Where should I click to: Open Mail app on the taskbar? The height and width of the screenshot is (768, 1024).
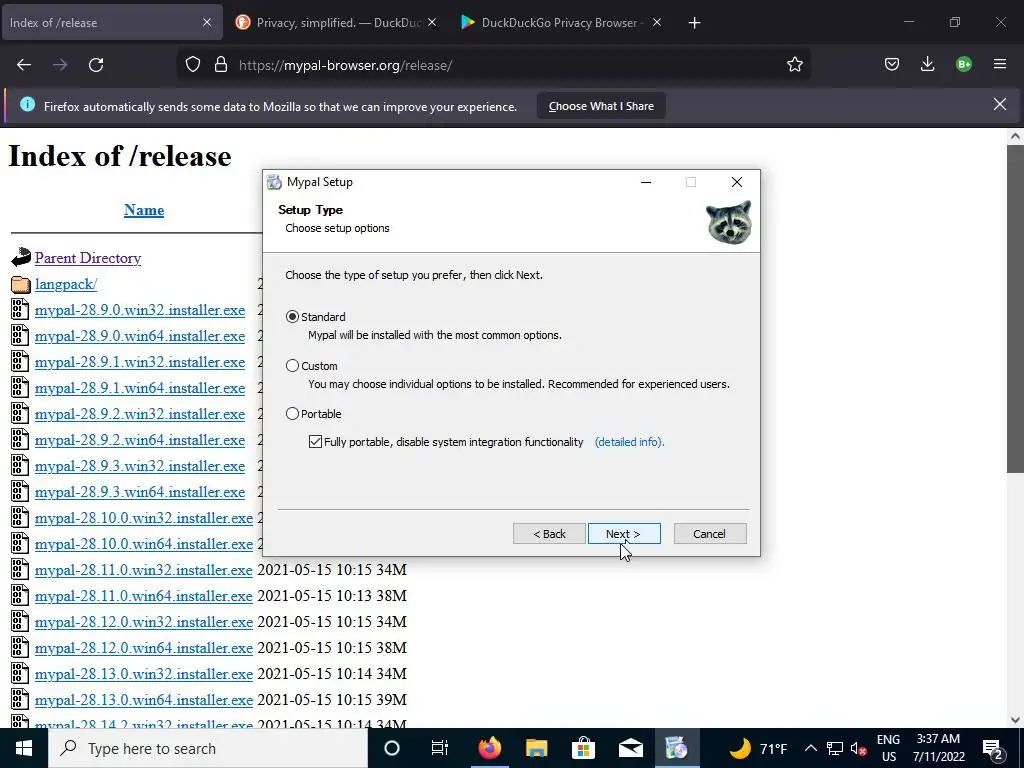tap(631, 748)
